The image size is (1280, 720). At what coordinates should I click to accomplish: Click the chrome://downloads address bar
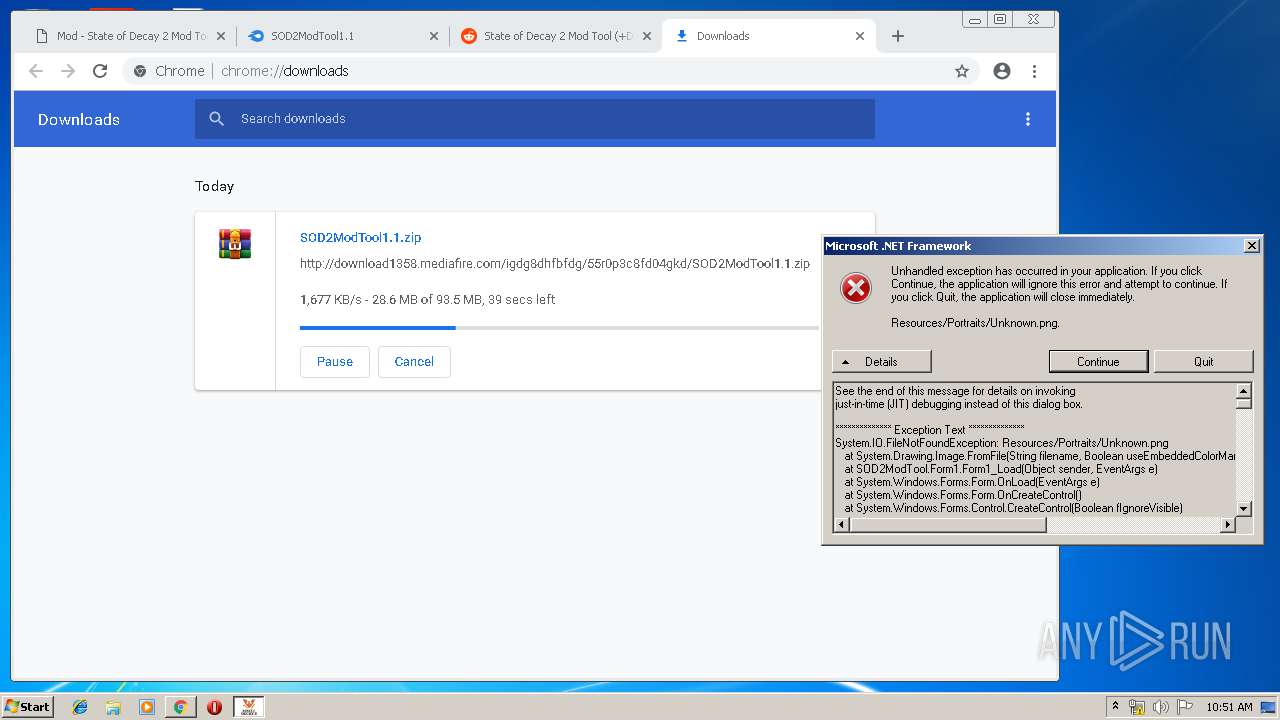point(552,71)
